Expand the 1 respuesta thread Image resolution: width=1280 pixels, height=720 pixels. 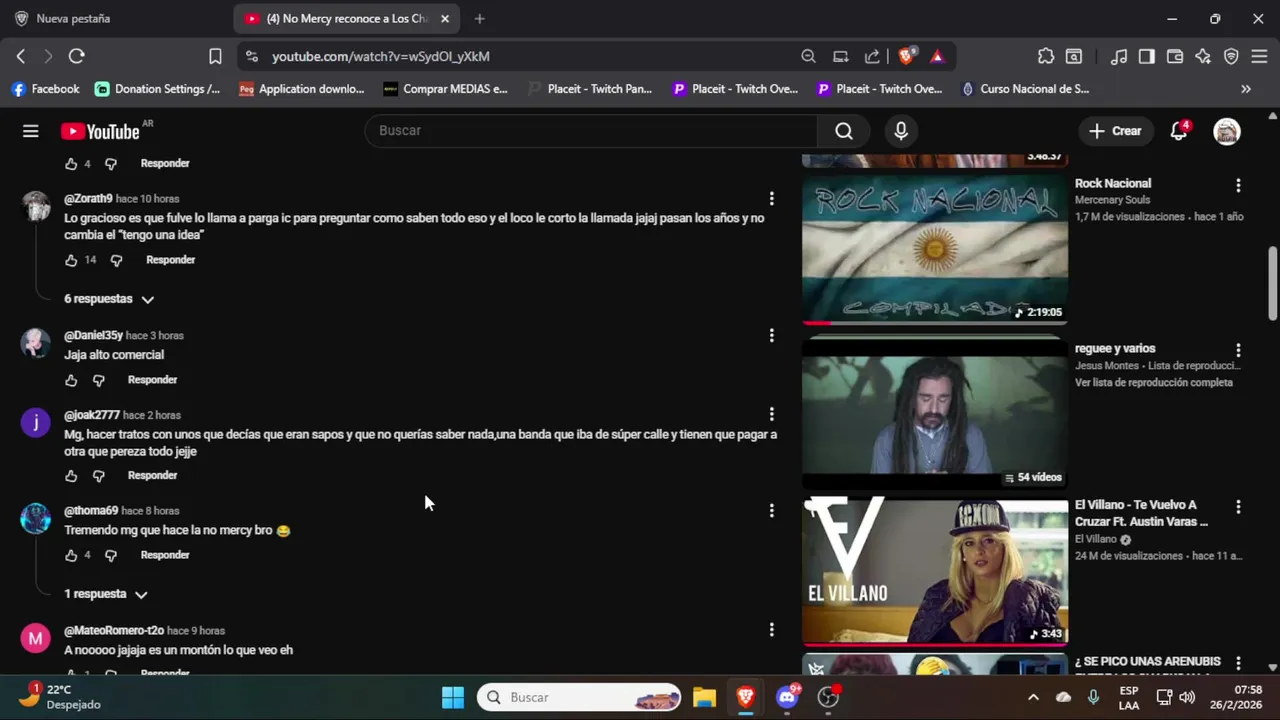click(x=106, y=594)
